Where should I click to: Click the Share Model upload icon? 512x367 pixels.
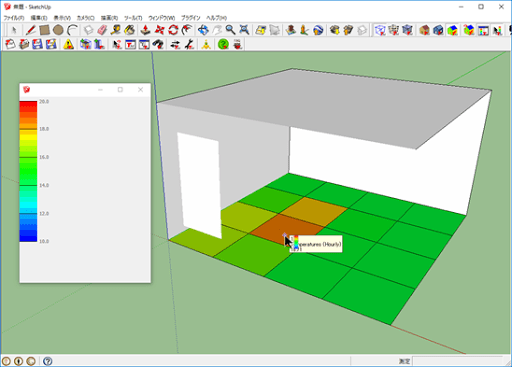(348, 30)
